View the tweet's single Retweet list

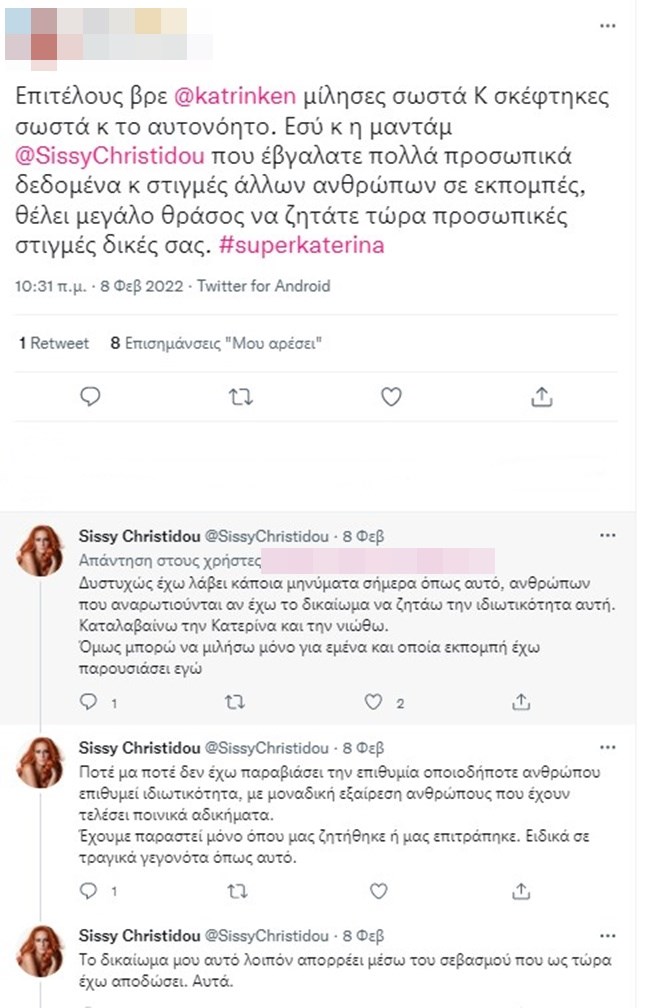pyautogui.click(x=48, y=341)
